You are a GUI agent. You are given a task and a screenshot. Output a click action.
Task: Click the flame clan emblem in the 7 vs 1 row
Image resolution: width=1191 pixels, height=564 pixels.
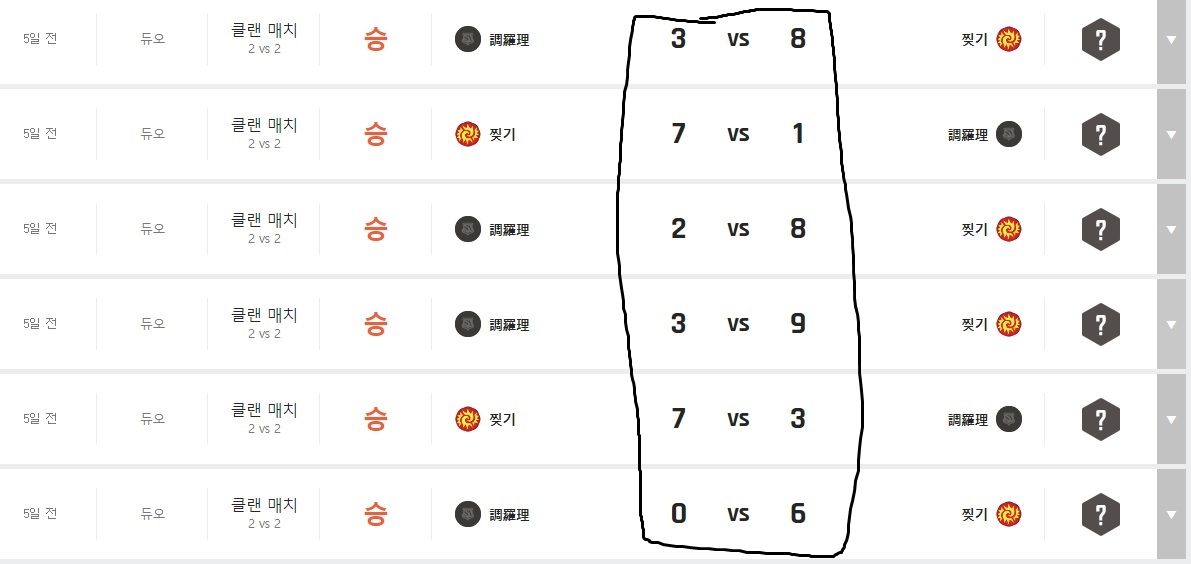tap(467, 134)
